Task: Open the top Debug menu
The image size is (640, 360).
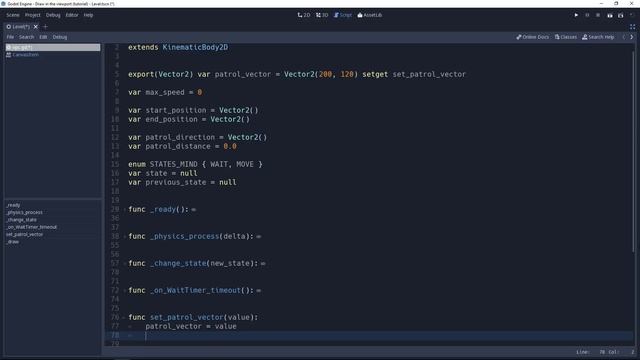Action: click(x=53, y=15)
